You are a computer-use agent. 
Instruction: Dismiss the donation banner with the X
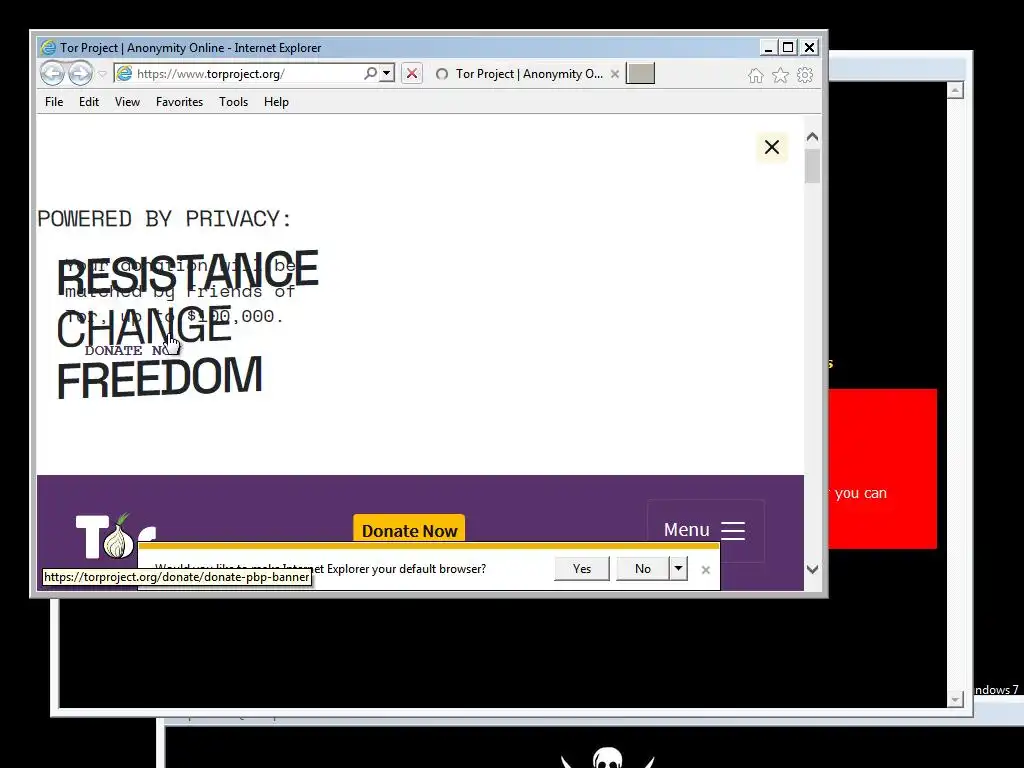pos(772,147)
